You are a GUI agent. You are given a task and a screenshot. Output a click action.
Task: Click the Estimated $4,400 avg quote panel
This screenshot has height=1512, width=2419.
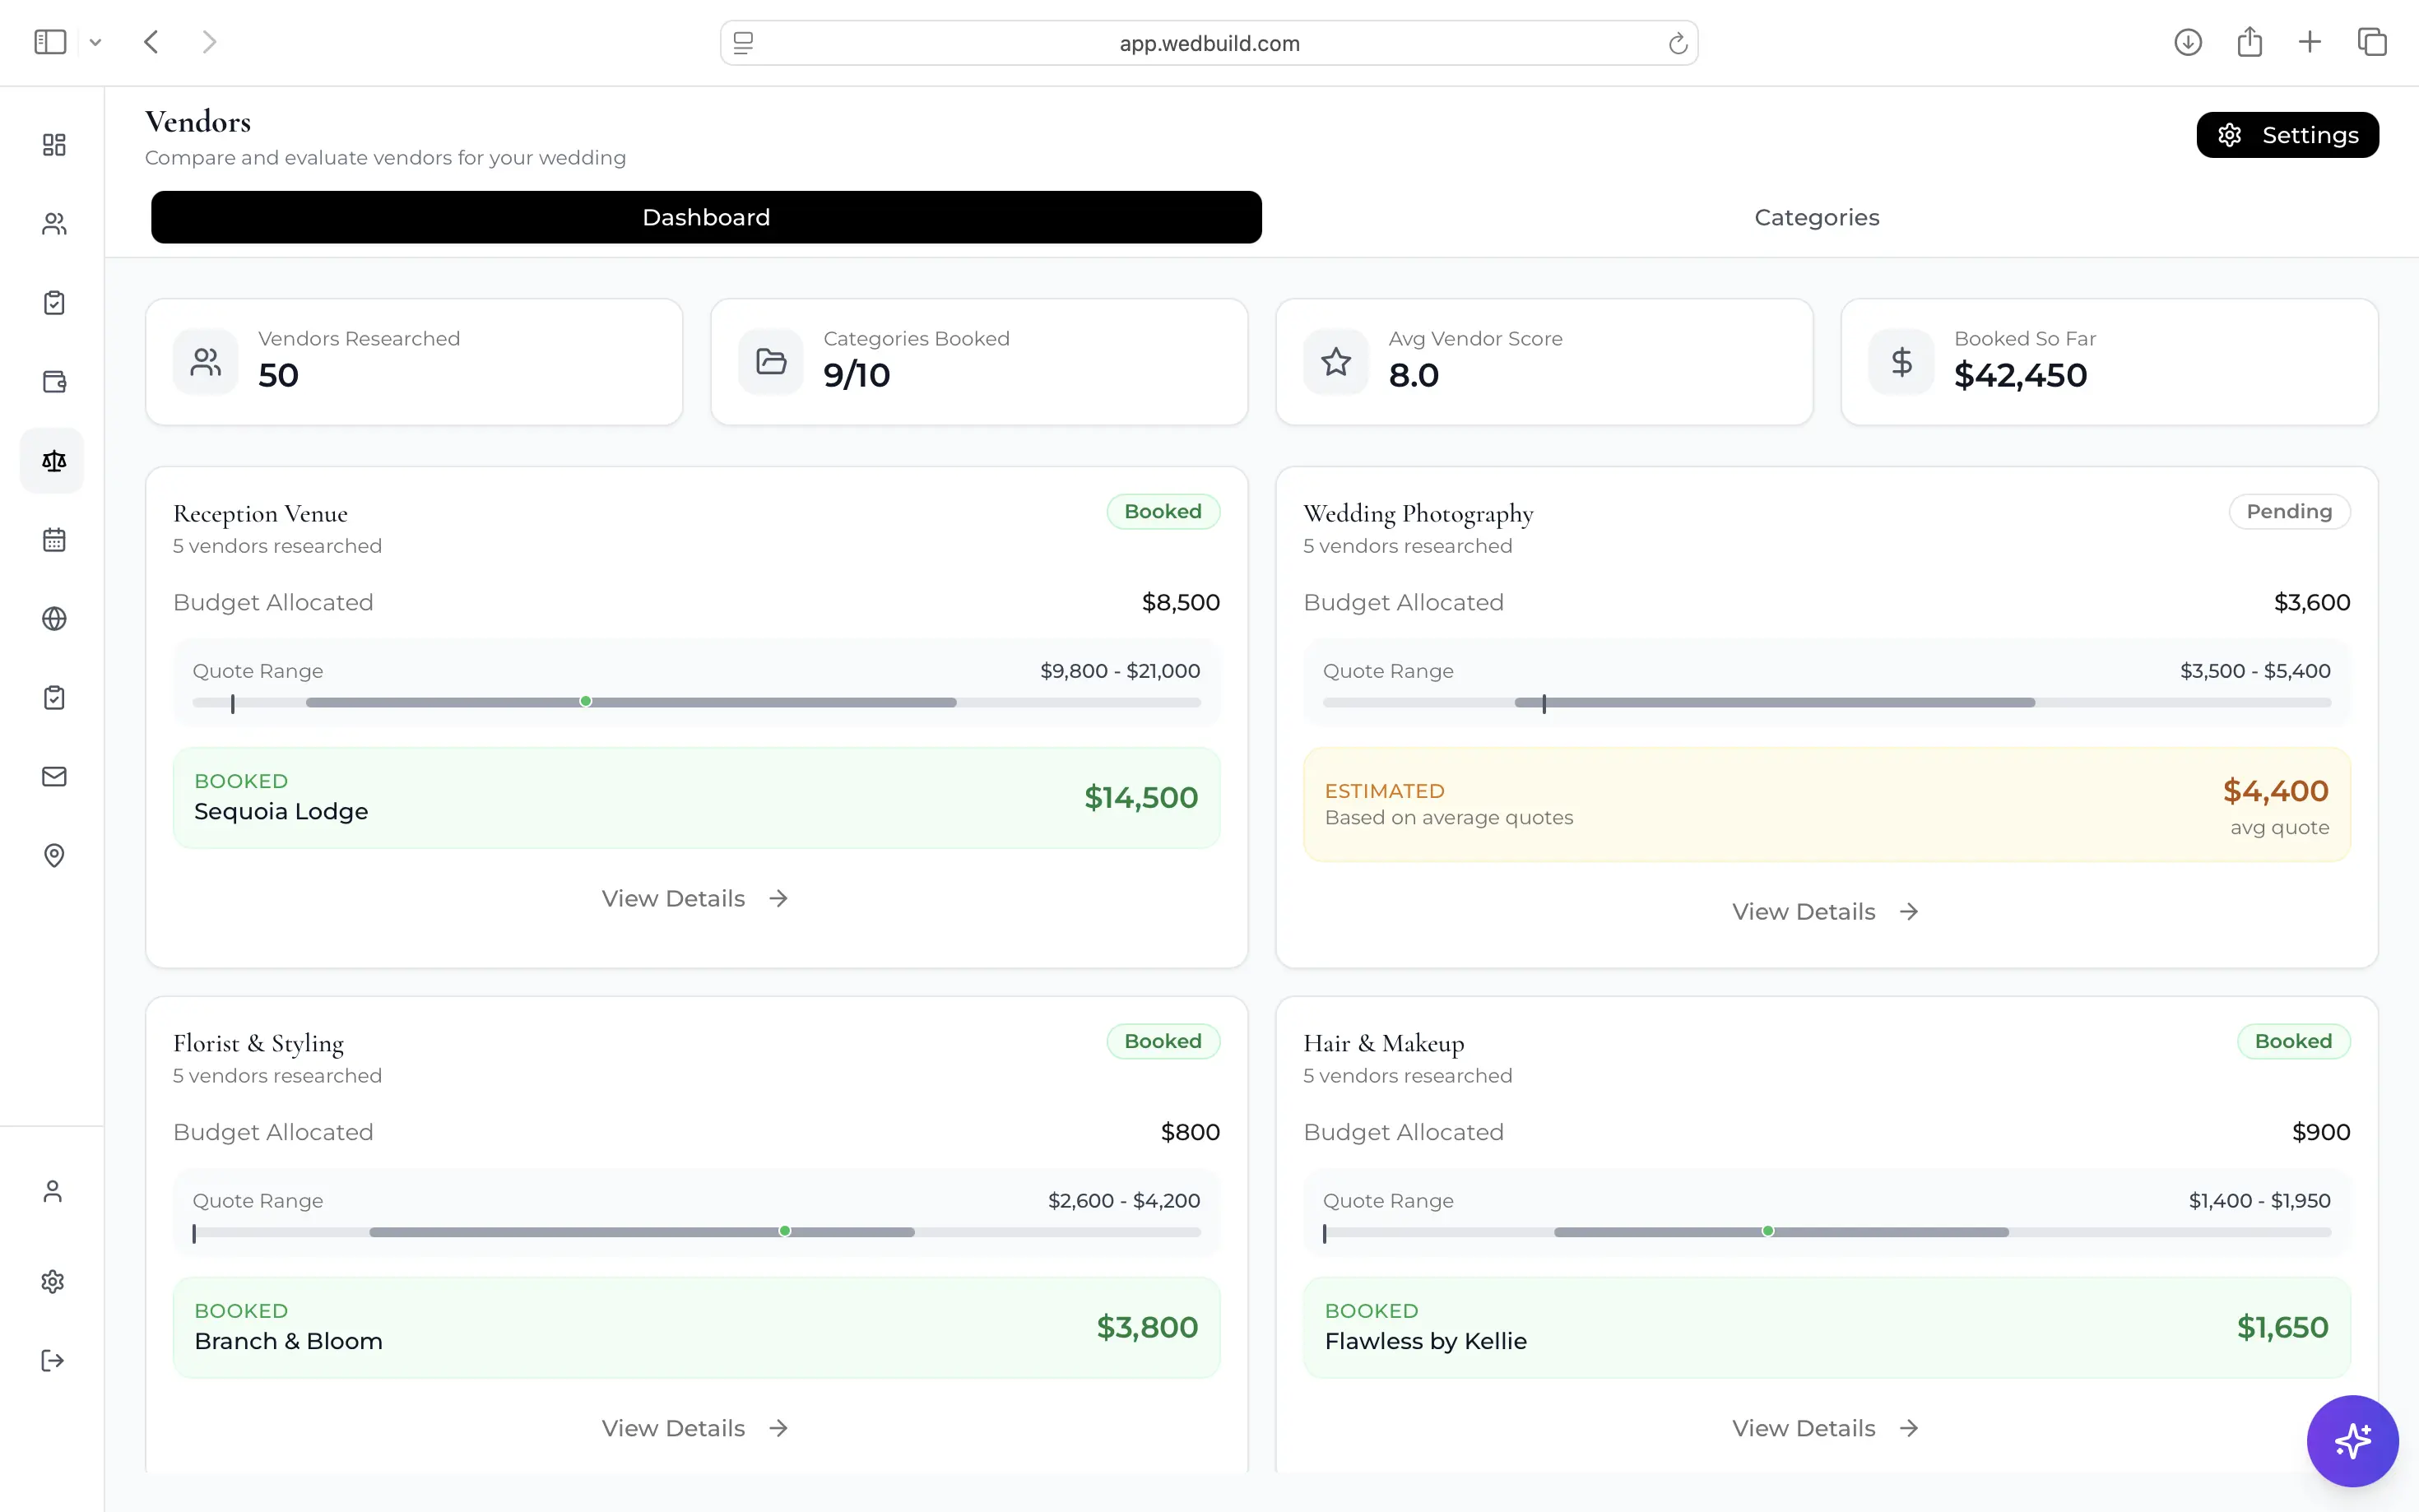1826,804
